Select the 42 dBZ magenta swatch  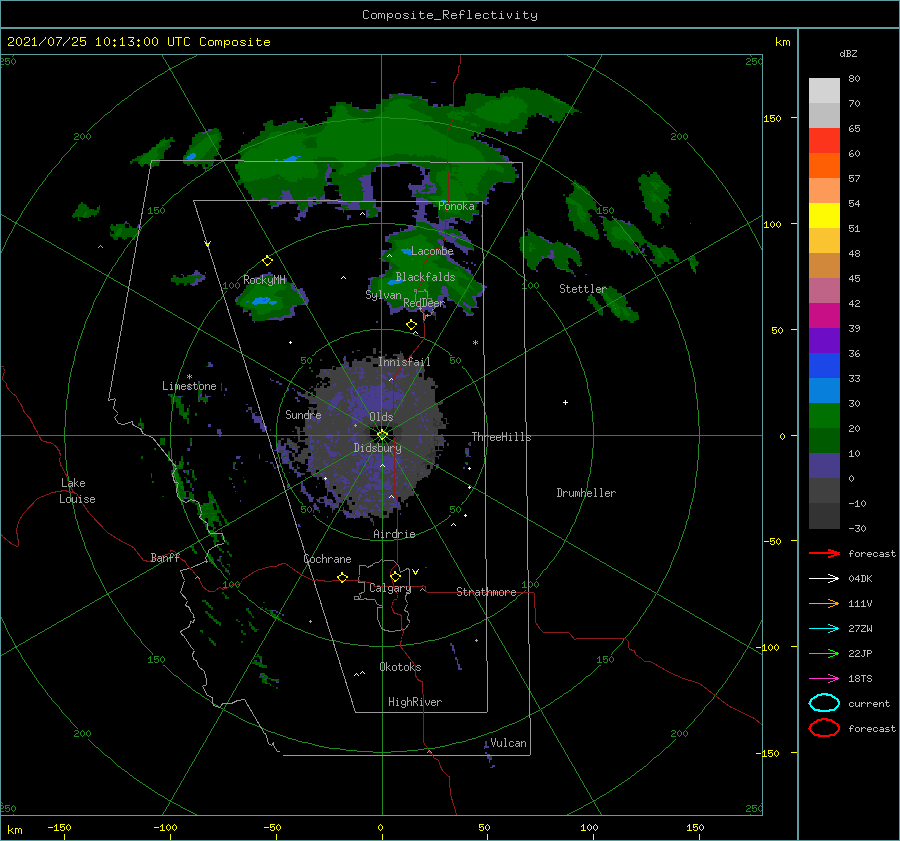(824, 315)
